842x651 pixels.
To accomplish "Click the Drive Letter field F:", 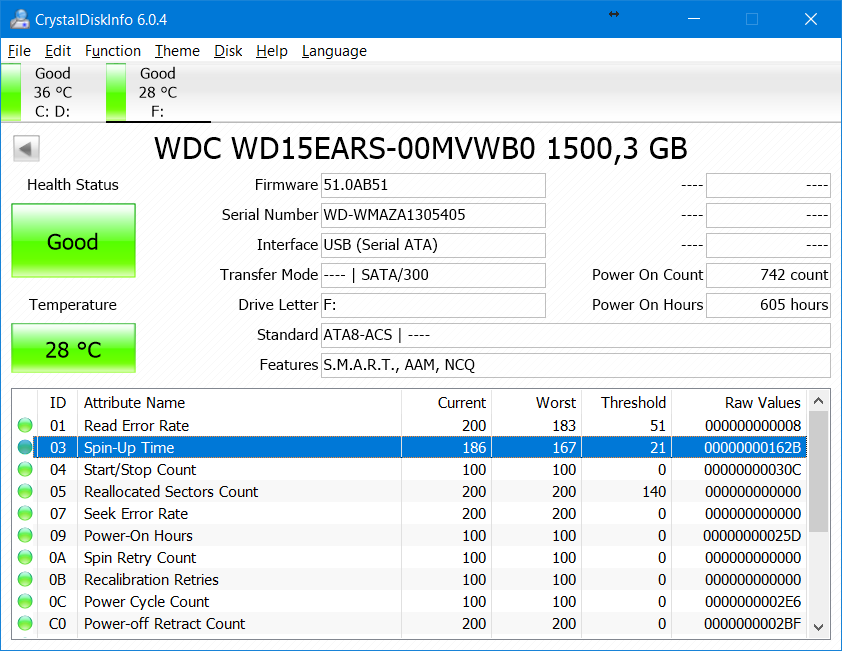I will point(433,306).
